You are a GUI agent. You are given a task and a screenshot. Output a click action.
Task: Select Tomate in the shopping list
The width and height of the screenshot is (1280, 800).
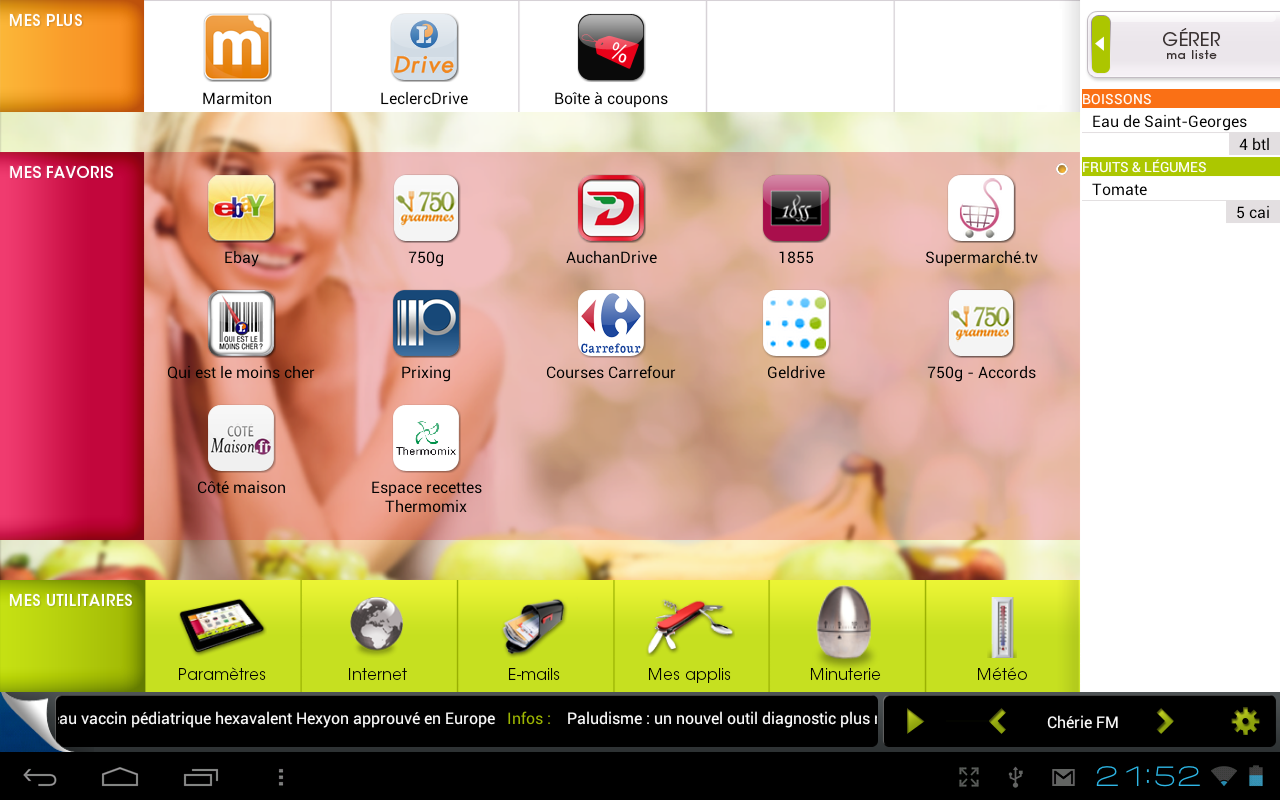(x=1120, y=190)
